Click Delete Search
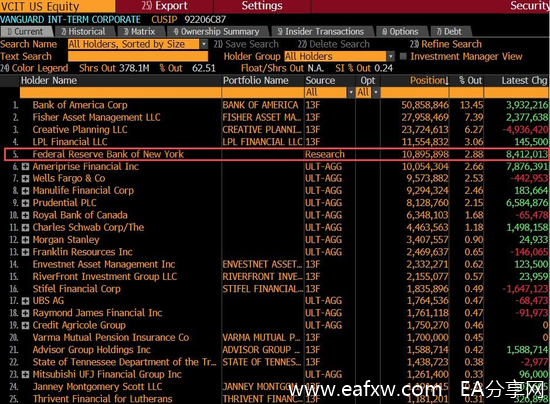 pyautogui.click(x=334, y=44)
